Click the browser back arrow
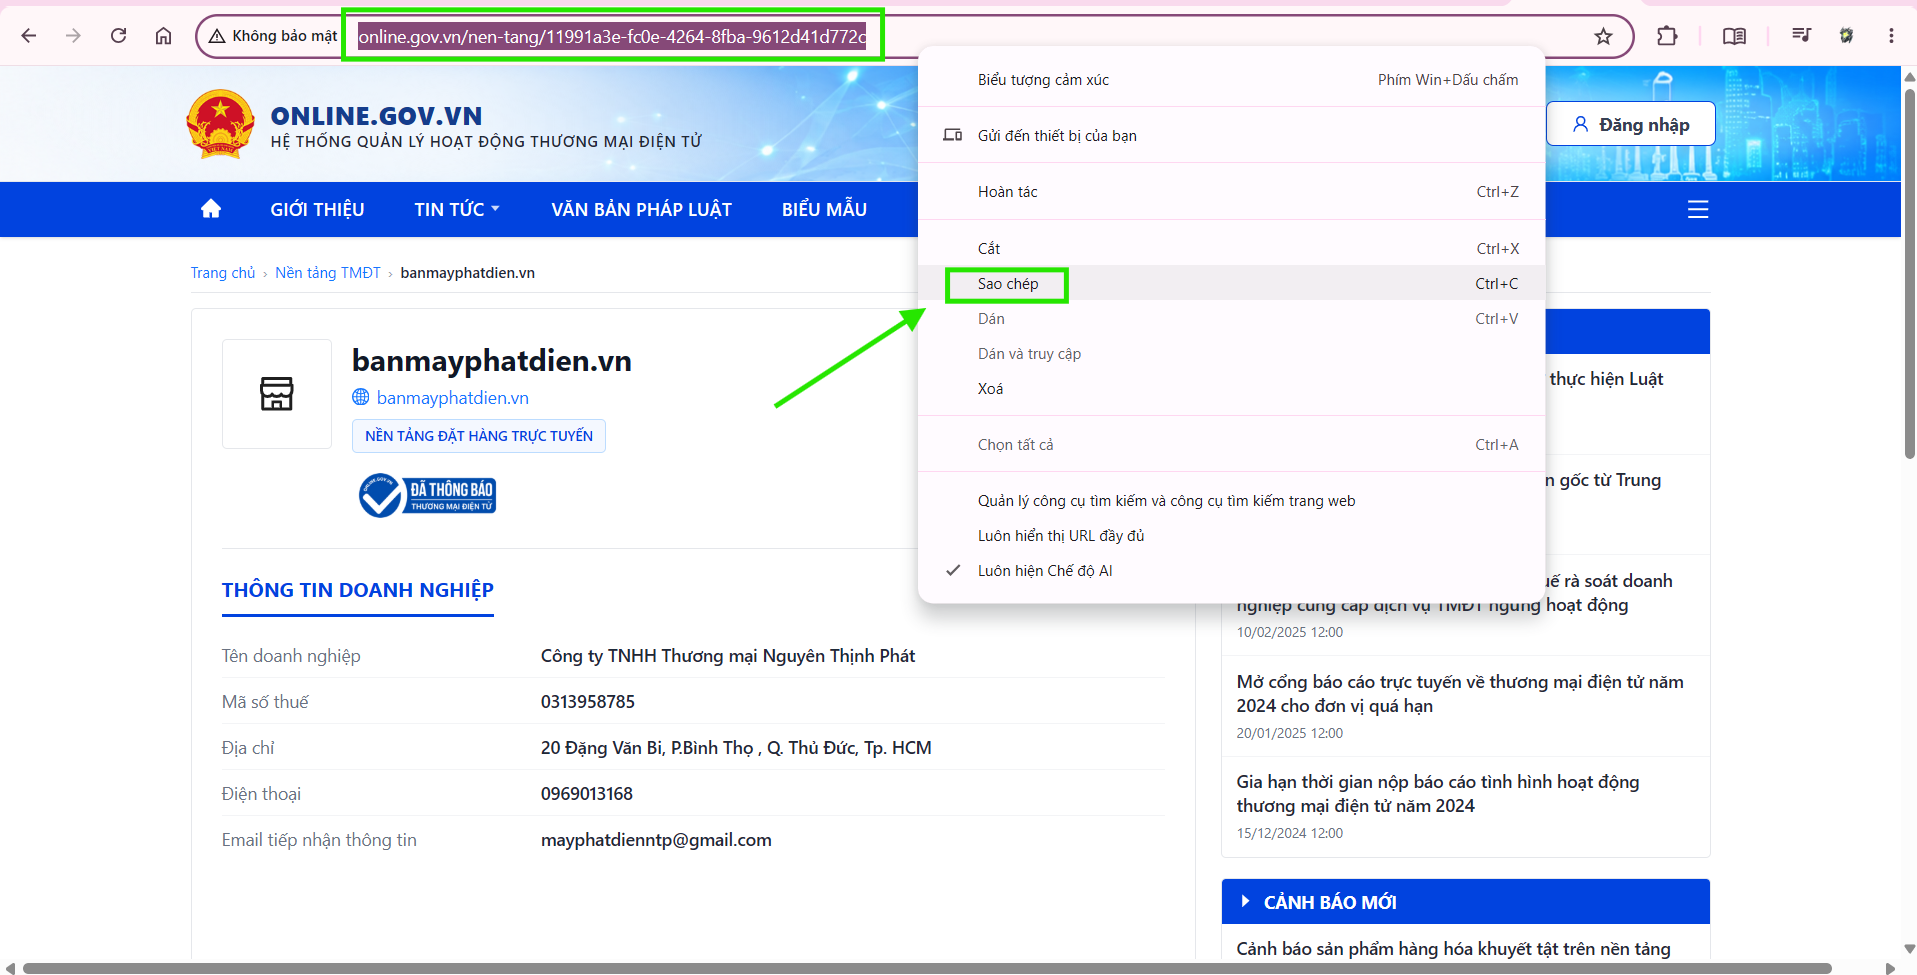Screen dimensions: 1917x975 click(x=29, y=36)
